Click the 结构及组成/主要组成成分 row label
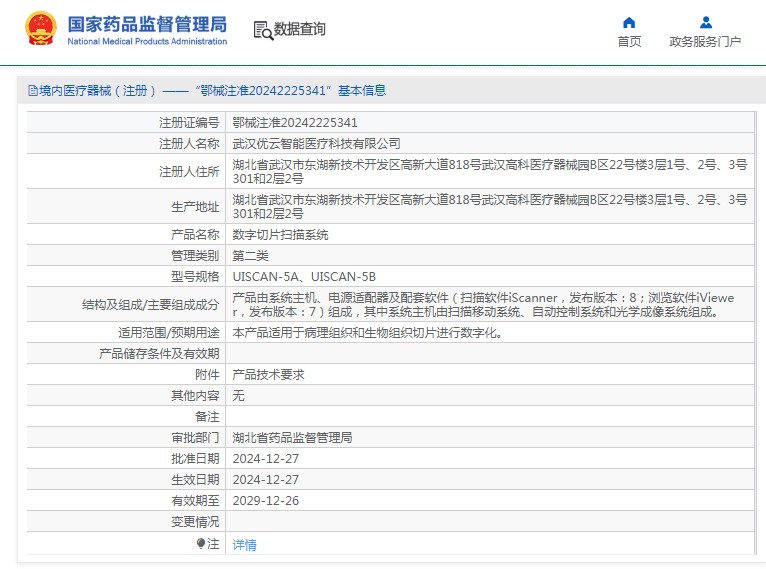This screenshot has height=569, width=766. pyautogui.click(x=150, y=305)
